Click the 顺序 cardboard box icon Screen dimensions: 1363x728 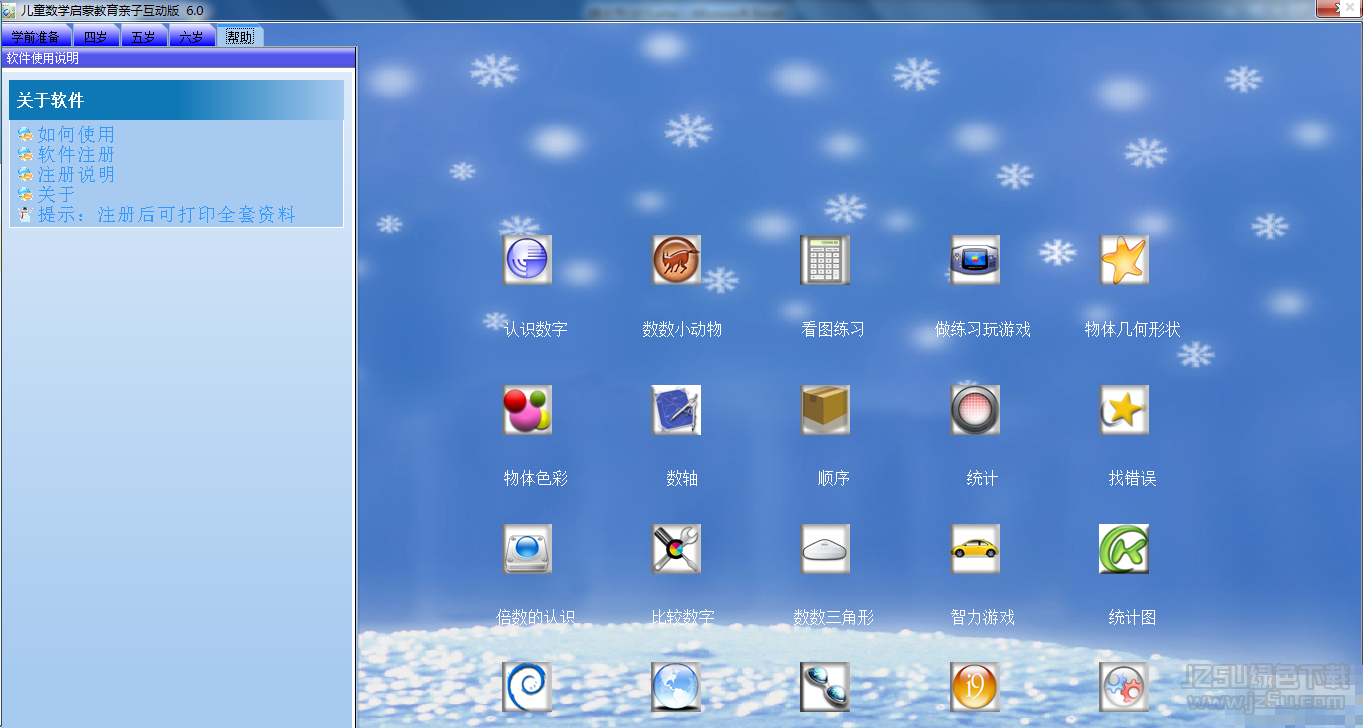click(x=825, y=410)
